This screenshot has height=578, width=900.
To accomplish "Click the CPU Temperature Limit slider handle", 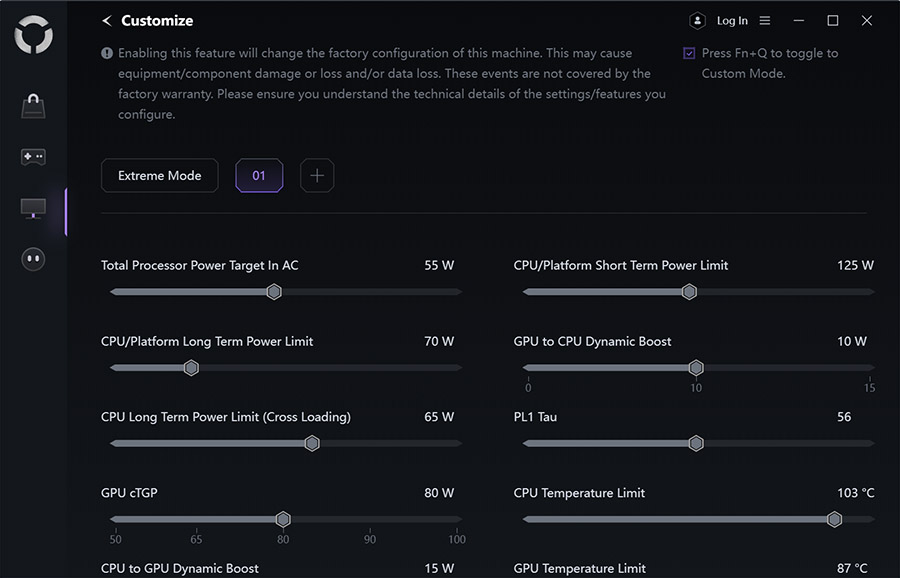I will (x=834, y=519).
